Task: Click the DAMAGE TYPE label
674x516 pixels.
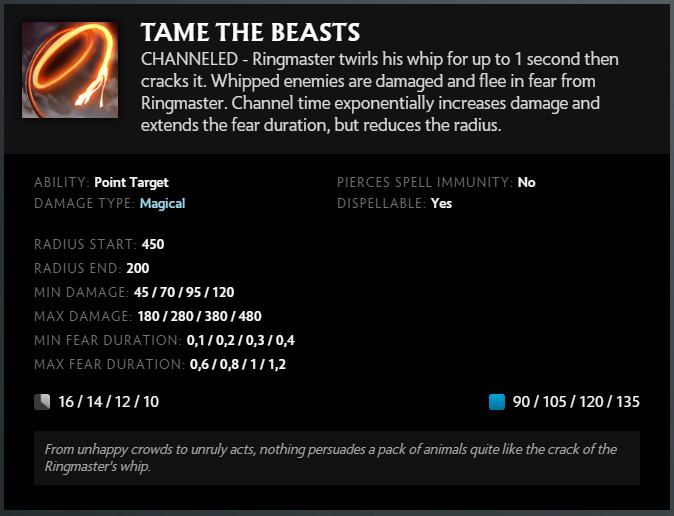Action: click(84, 203)
